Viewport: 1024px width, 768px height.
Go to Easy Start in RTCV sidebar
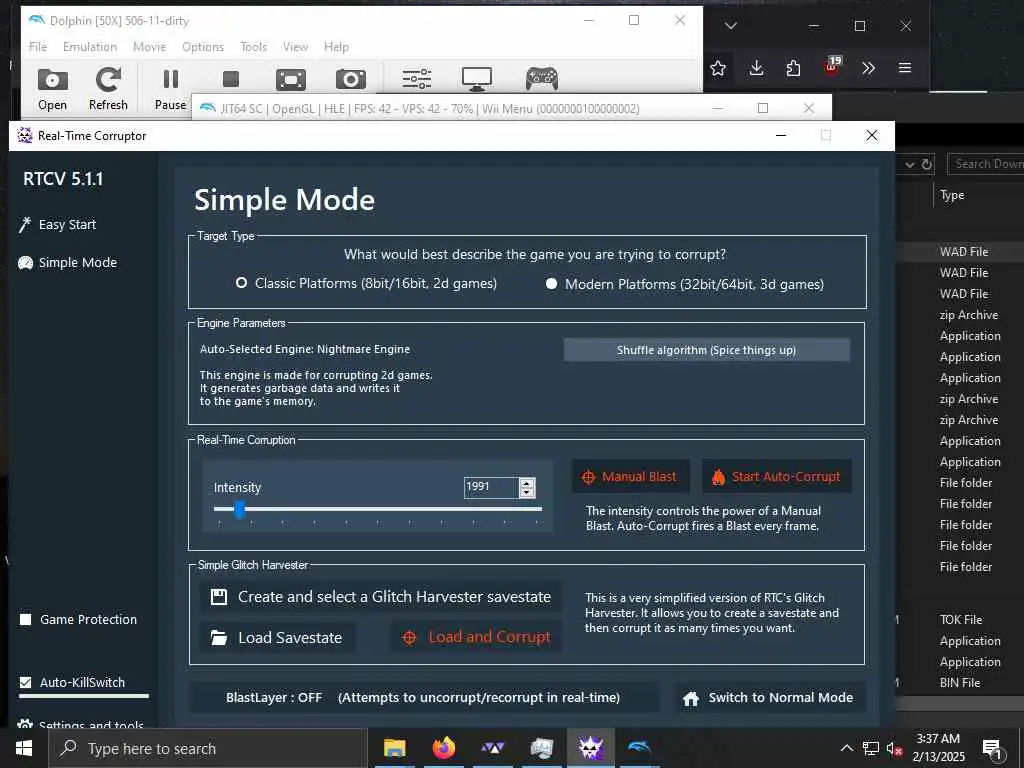[x=57, y=225]
